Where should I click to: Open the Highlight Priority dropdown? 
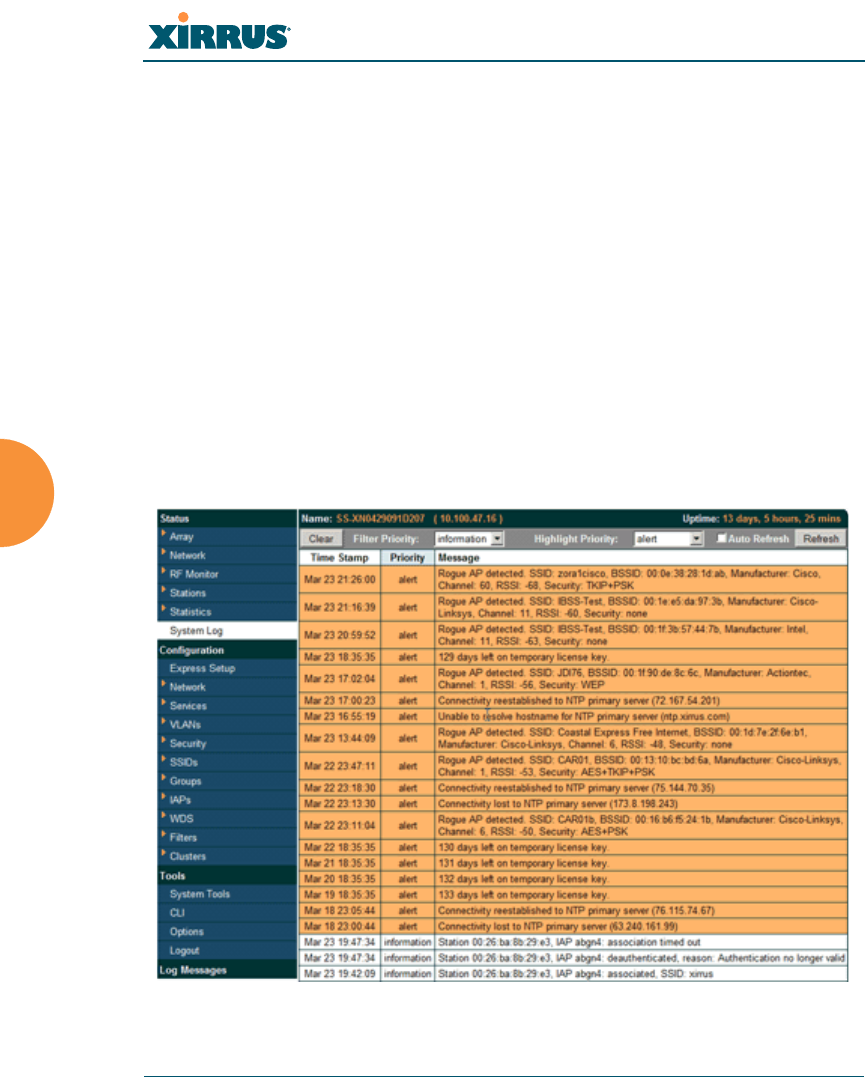pos(669,539)
